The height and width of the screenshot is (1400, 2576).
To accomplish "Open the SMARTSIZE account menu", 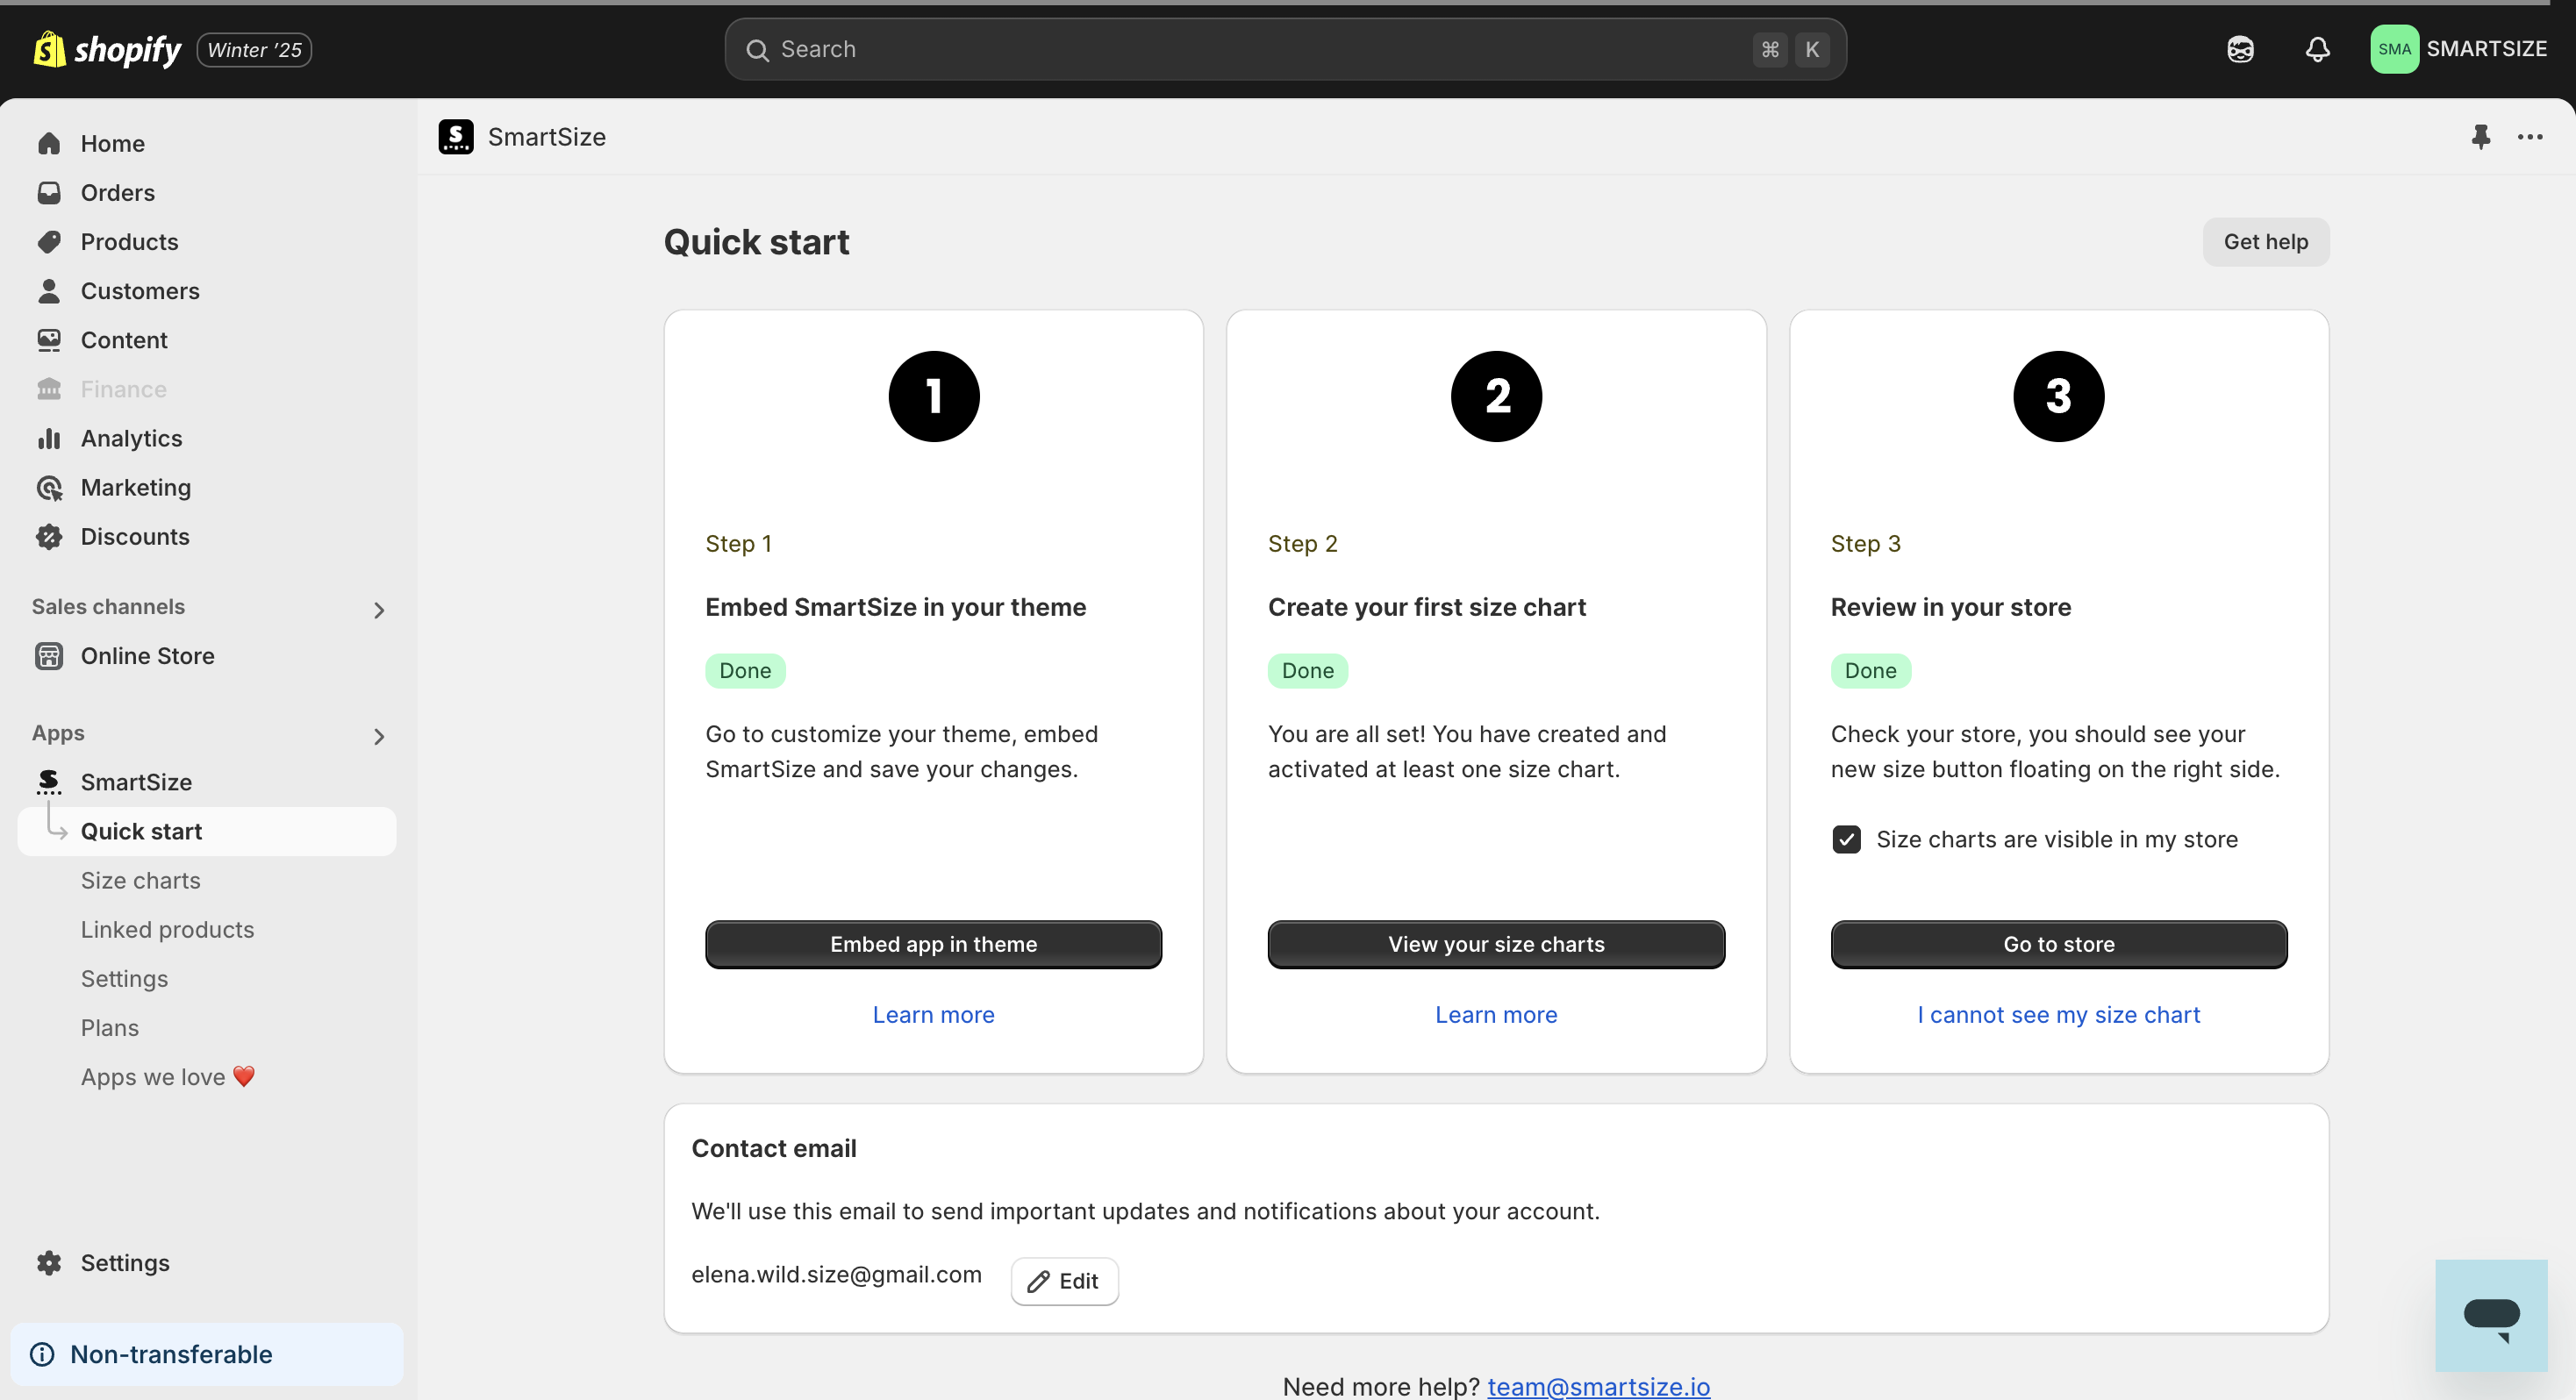I will [x=2458, y=49].
